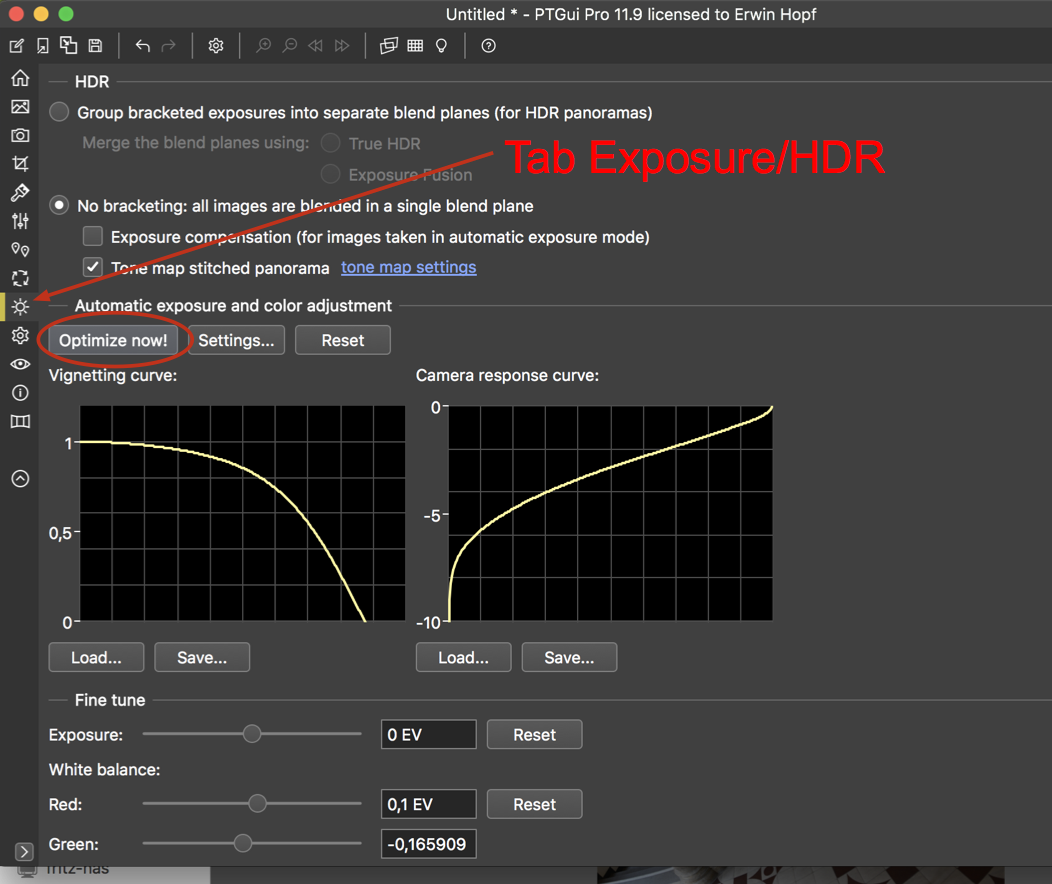Switch to the Source Images sidebar tab
The height and width of the screenshot is (884, 1052).
tap(20, 107)
